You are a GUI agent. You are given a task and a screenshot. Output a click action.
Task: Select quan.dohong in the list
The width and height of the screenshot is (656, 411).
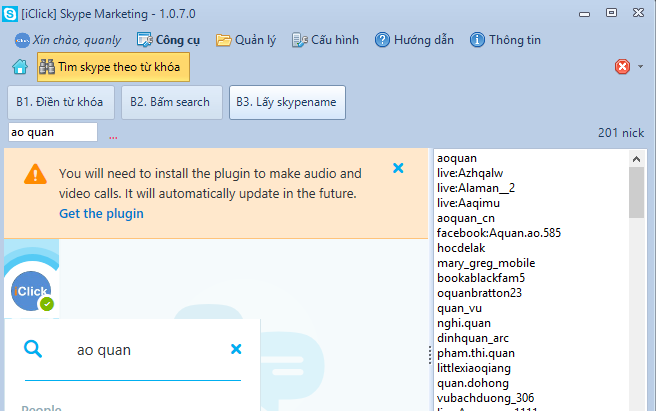coord(473,383)
